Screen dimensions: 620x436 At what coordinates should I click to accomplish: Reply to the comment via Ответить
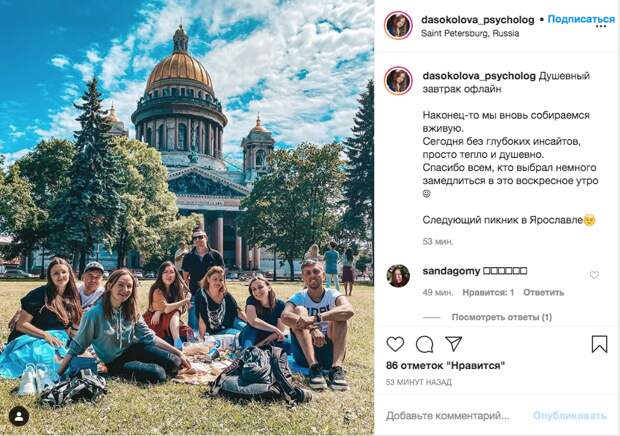point(543,293)
